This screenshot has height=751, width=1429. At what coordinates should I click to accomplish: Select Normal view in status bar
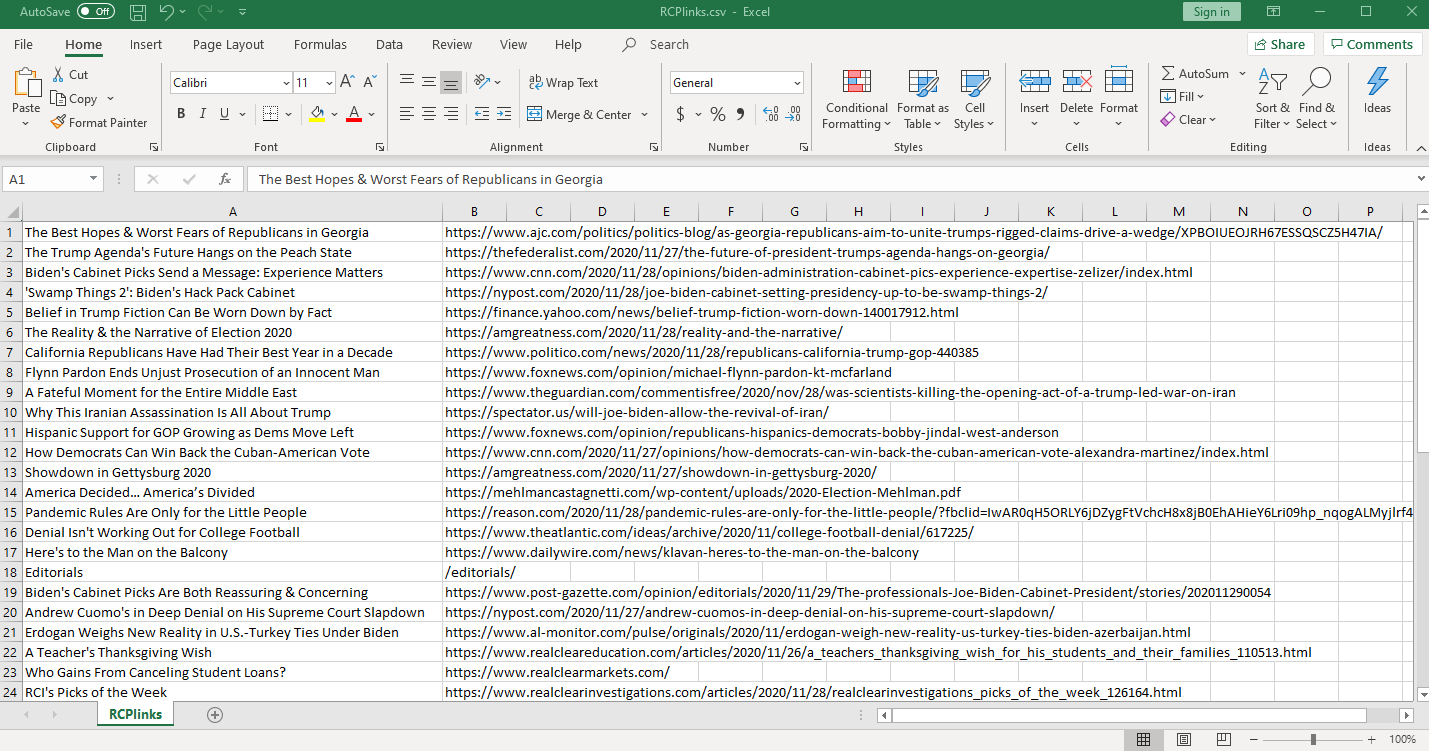tap(1143, 739)
